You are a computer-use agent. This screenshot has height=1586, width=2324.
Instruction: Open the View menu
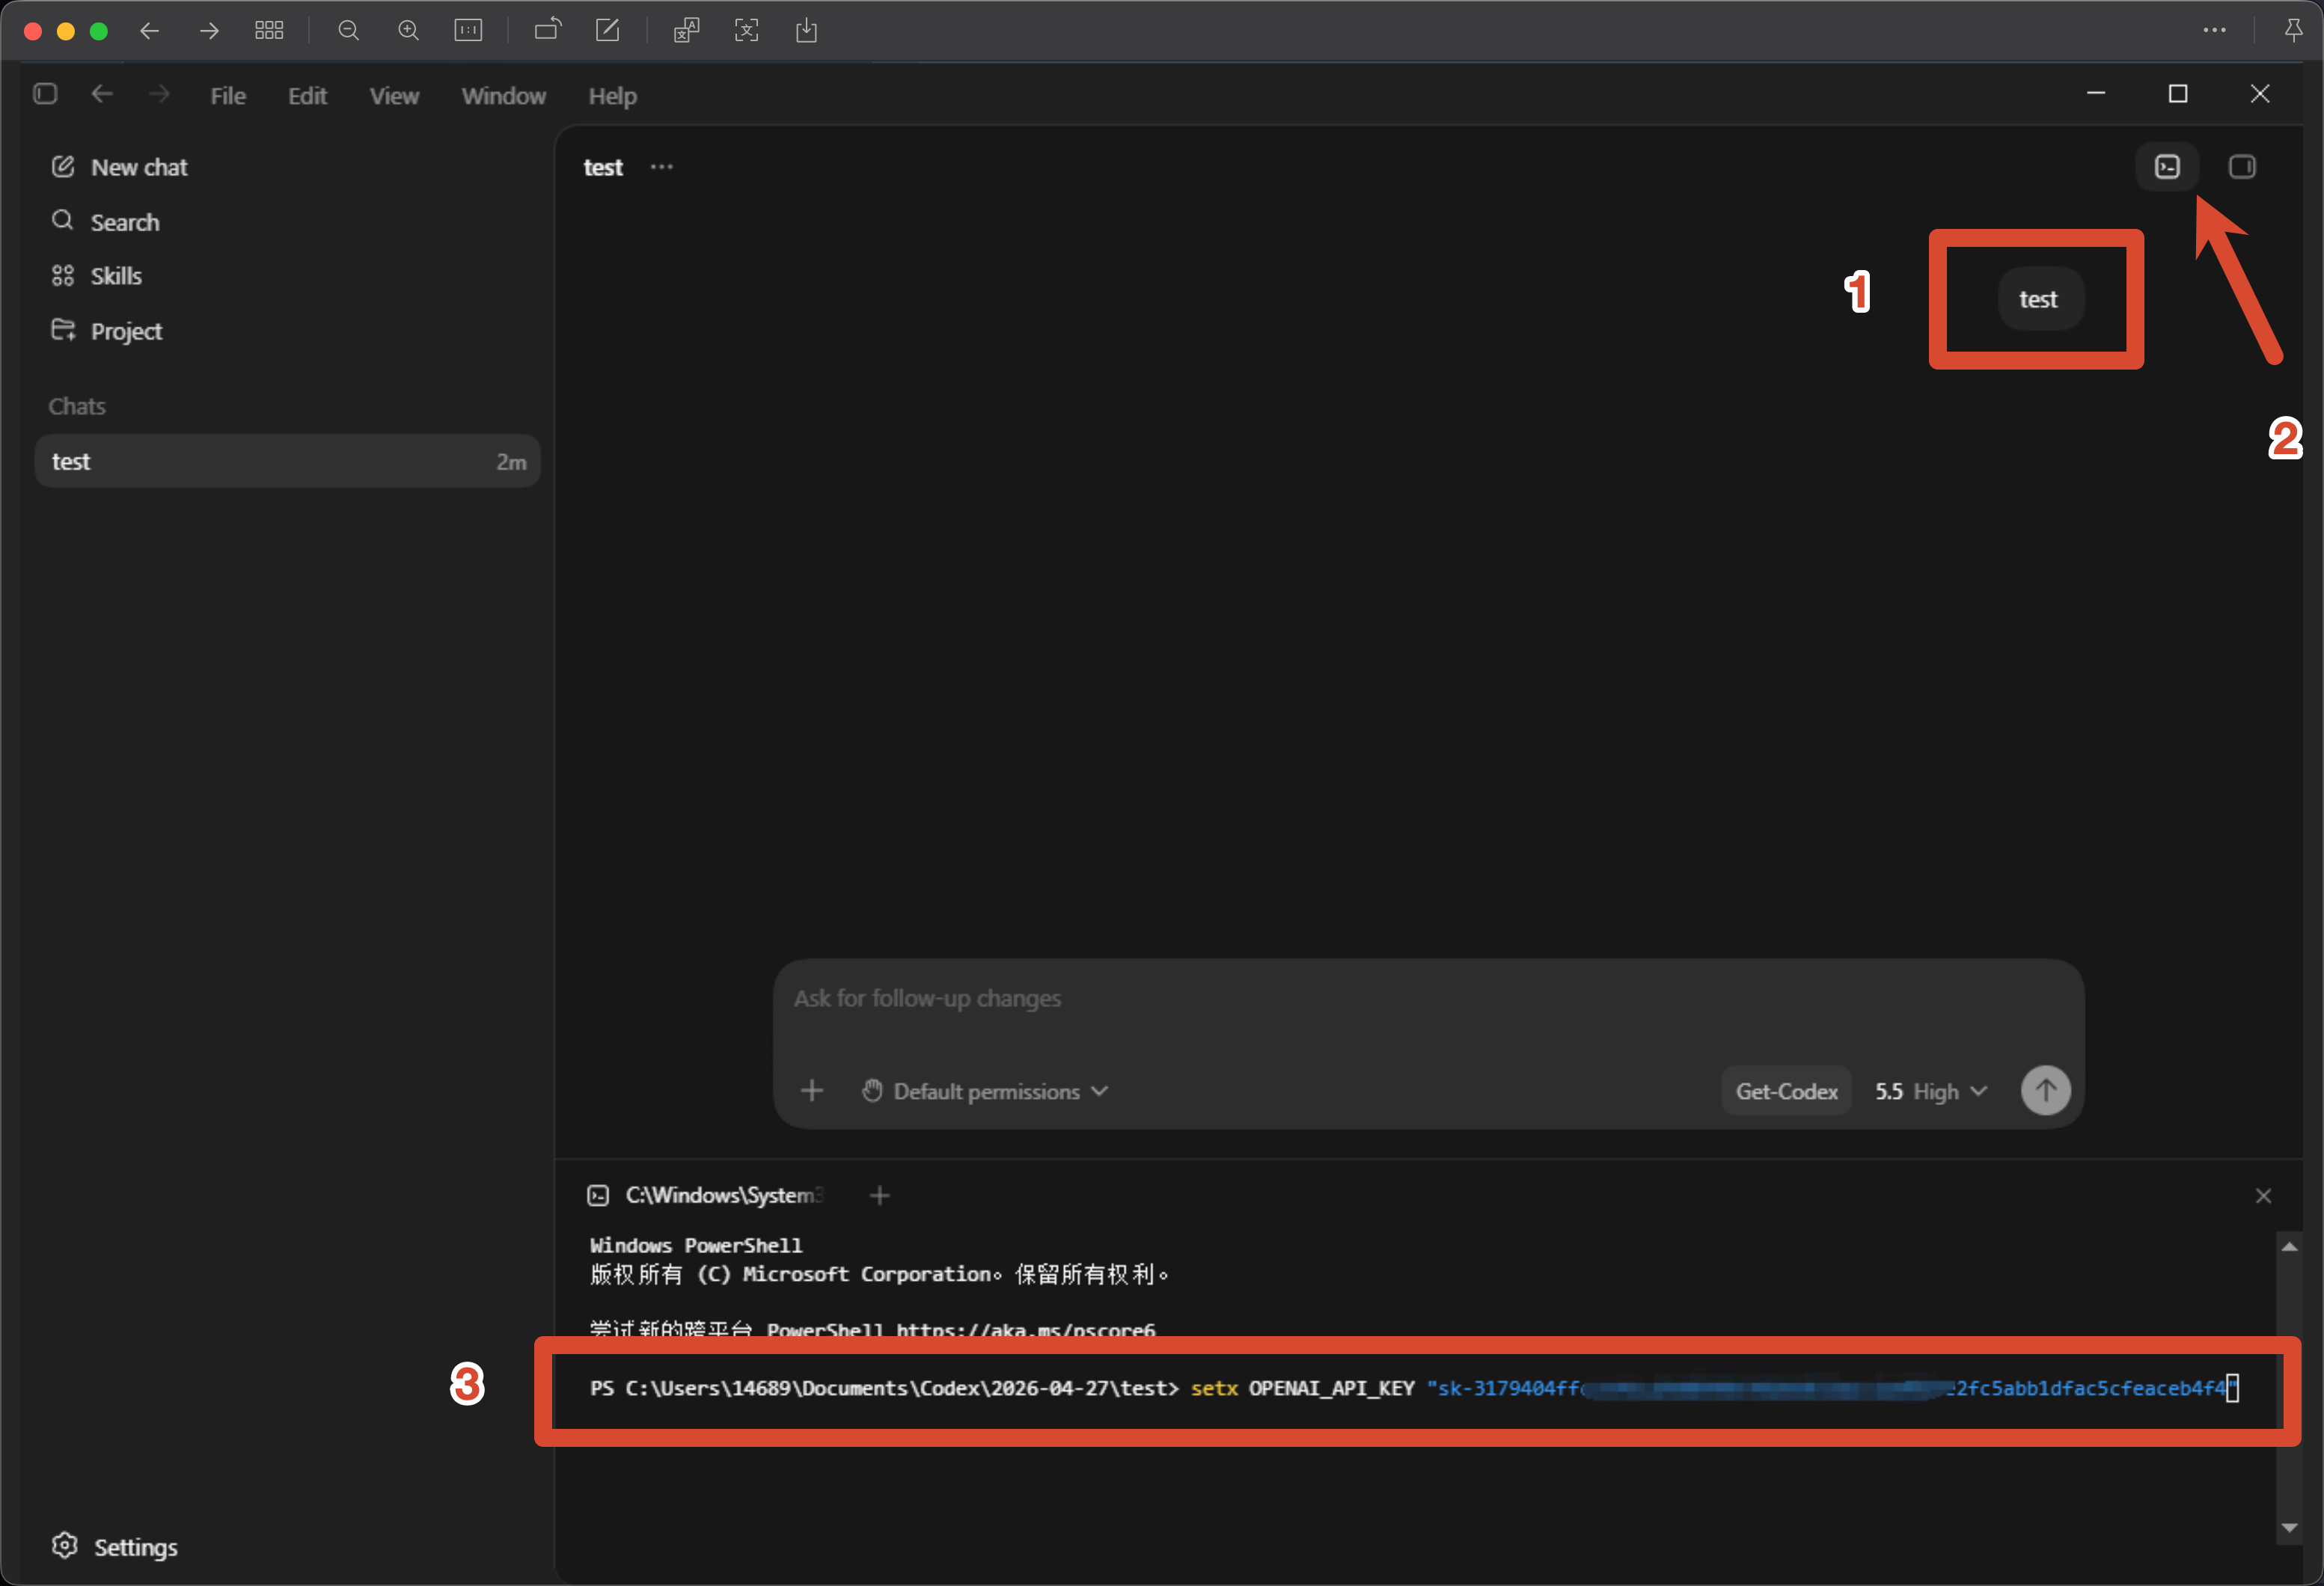tap(394, 96)
